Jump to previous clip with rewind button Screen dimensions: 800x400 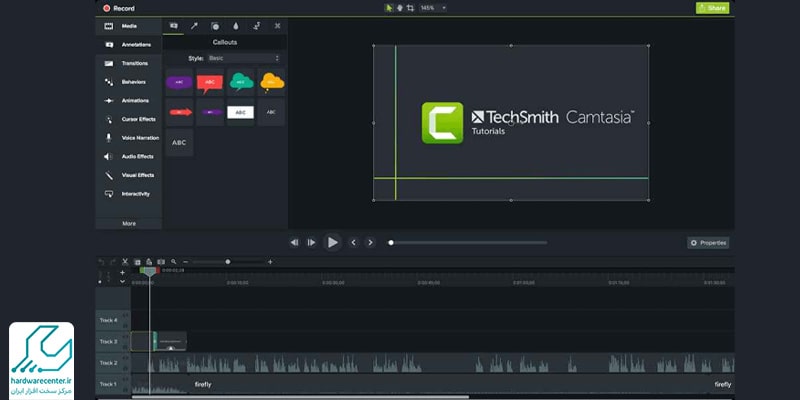coord(294,243)
